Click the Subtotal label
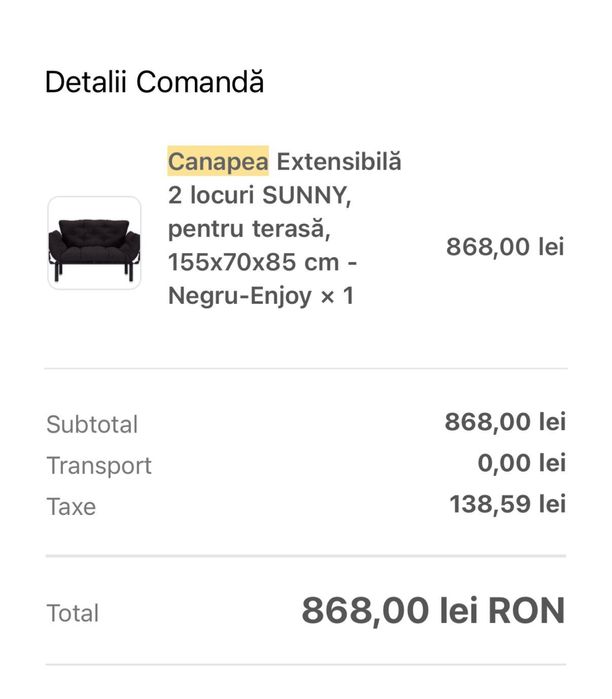This screenshot has width=612, height=699. tap(92, 424)
